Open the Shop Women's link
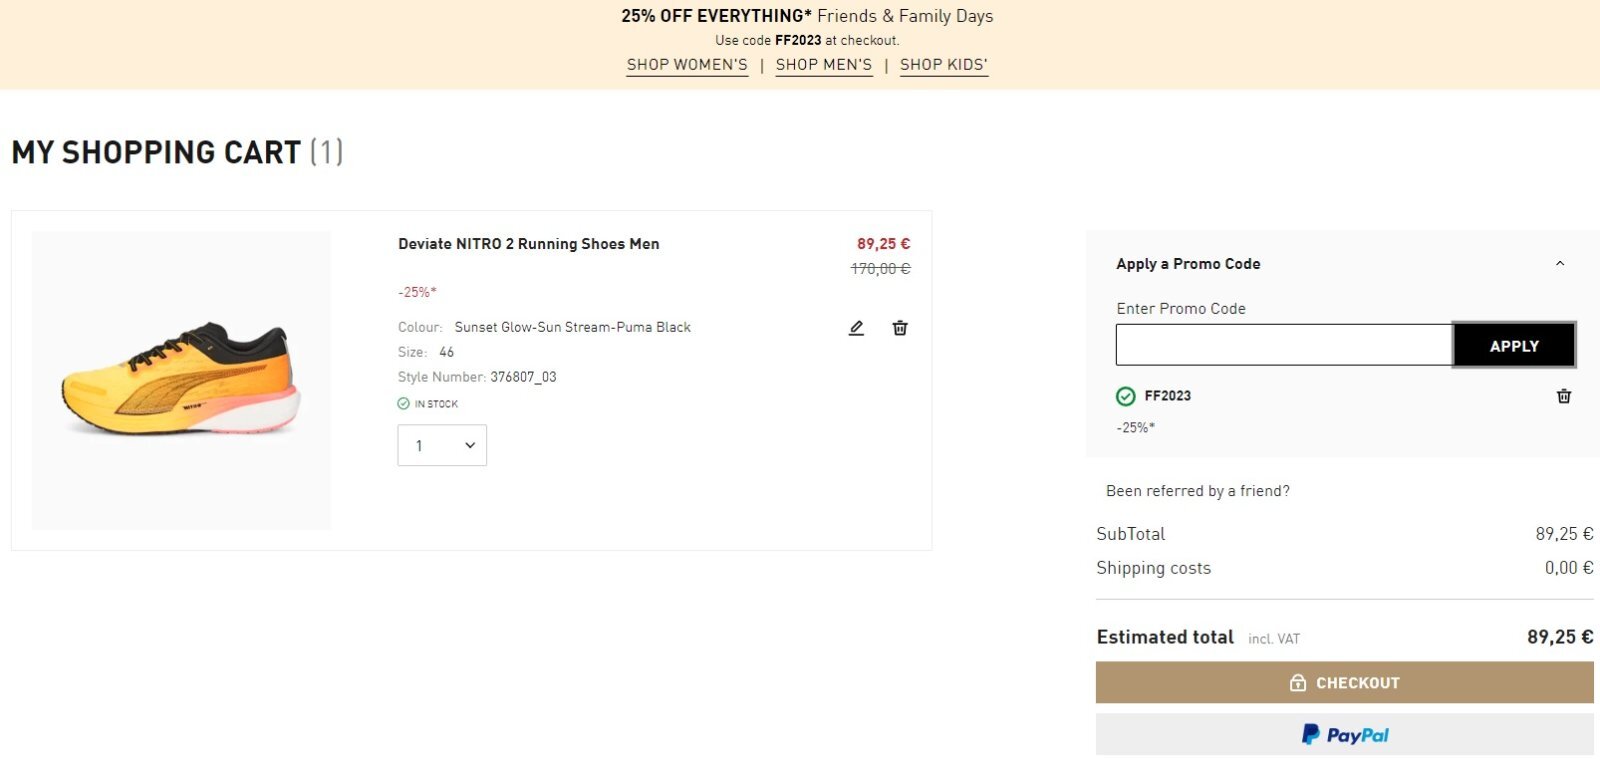This screenshot has width=1600, height=781. 687,65
